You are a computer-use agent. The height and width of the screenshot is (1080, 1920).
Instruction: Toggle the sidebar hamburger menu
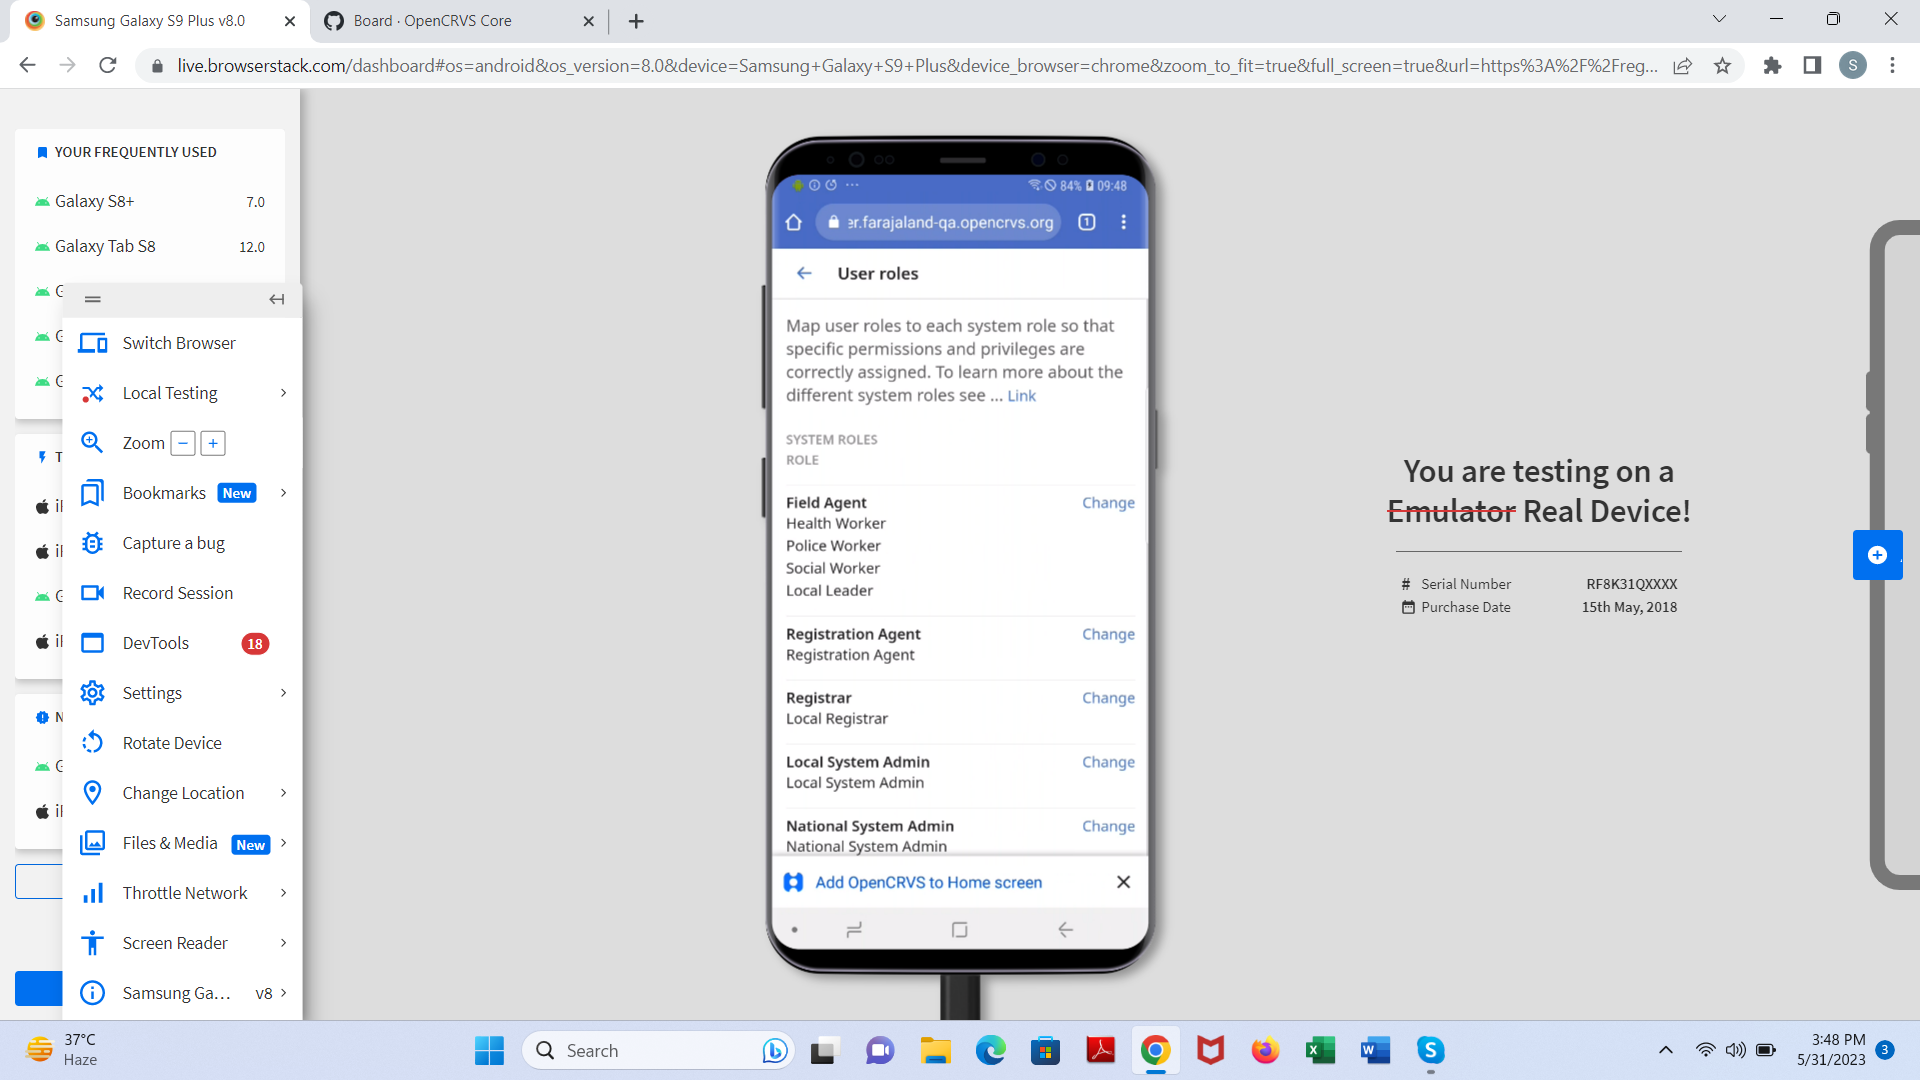[x=92, y=299]
